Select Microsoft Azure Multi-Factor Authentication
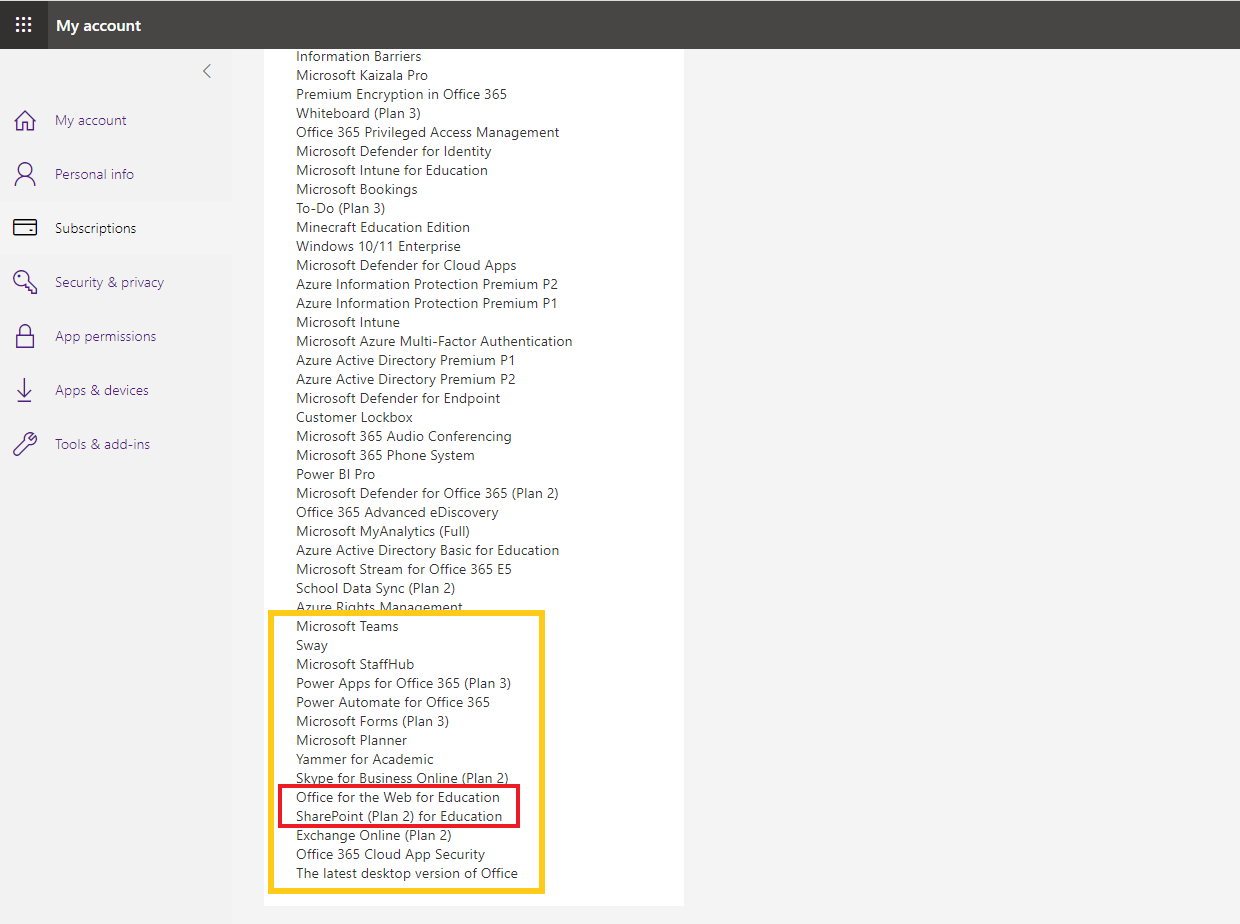 click(x=435, y=341)
